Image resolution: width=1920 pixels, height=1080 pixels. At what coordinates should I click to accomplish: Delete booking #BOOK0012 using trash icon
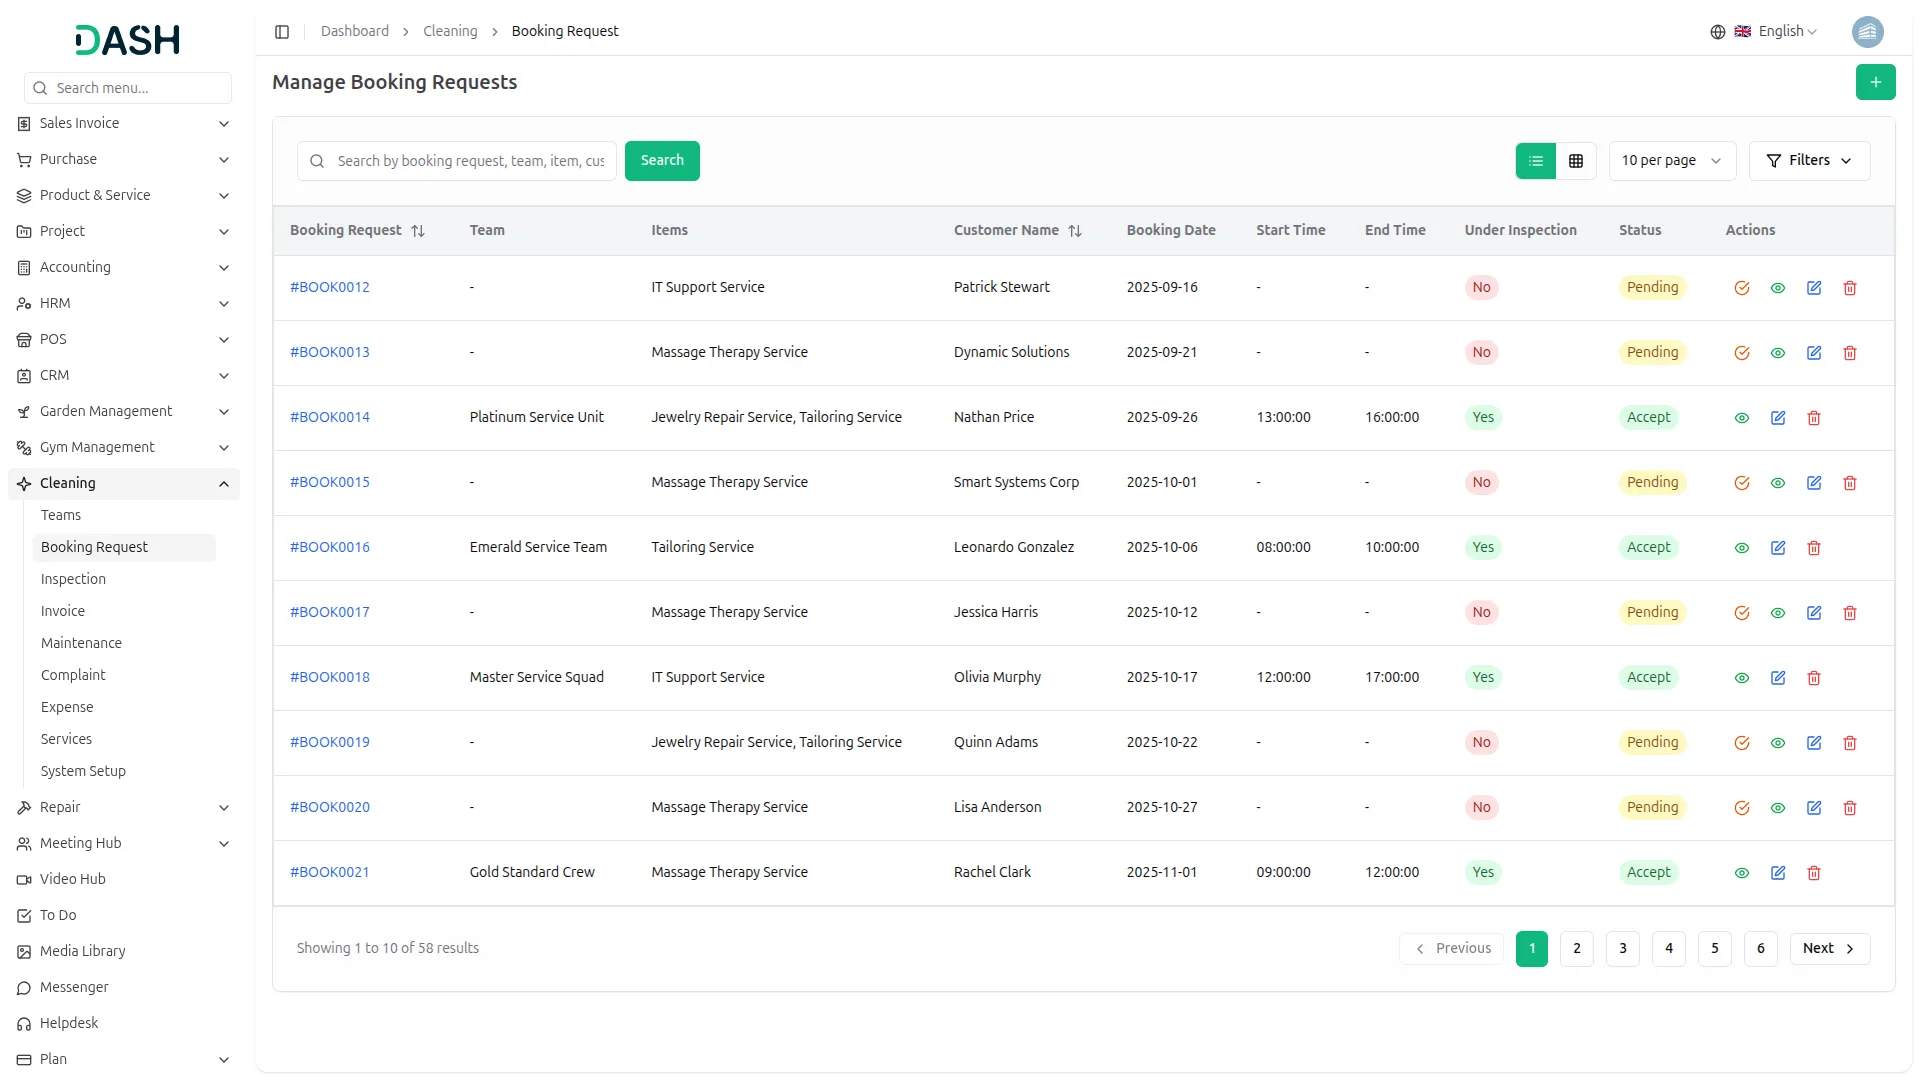[x=1850, y=288]
